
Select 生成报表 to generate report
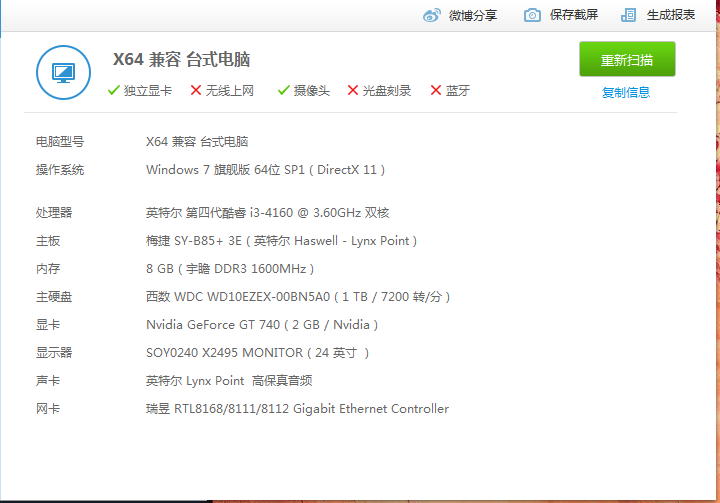click(x=671, y=15)
